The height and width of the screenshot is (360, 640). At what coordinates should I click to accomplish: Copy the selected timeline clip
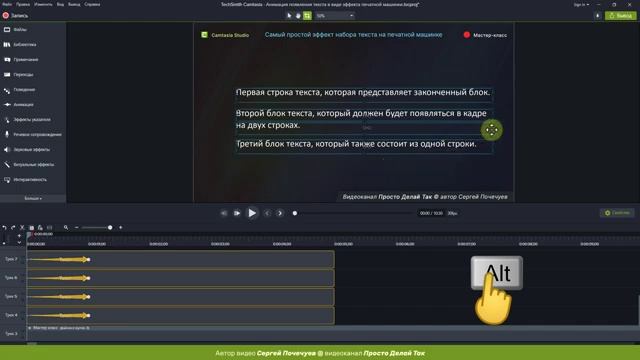31,227
